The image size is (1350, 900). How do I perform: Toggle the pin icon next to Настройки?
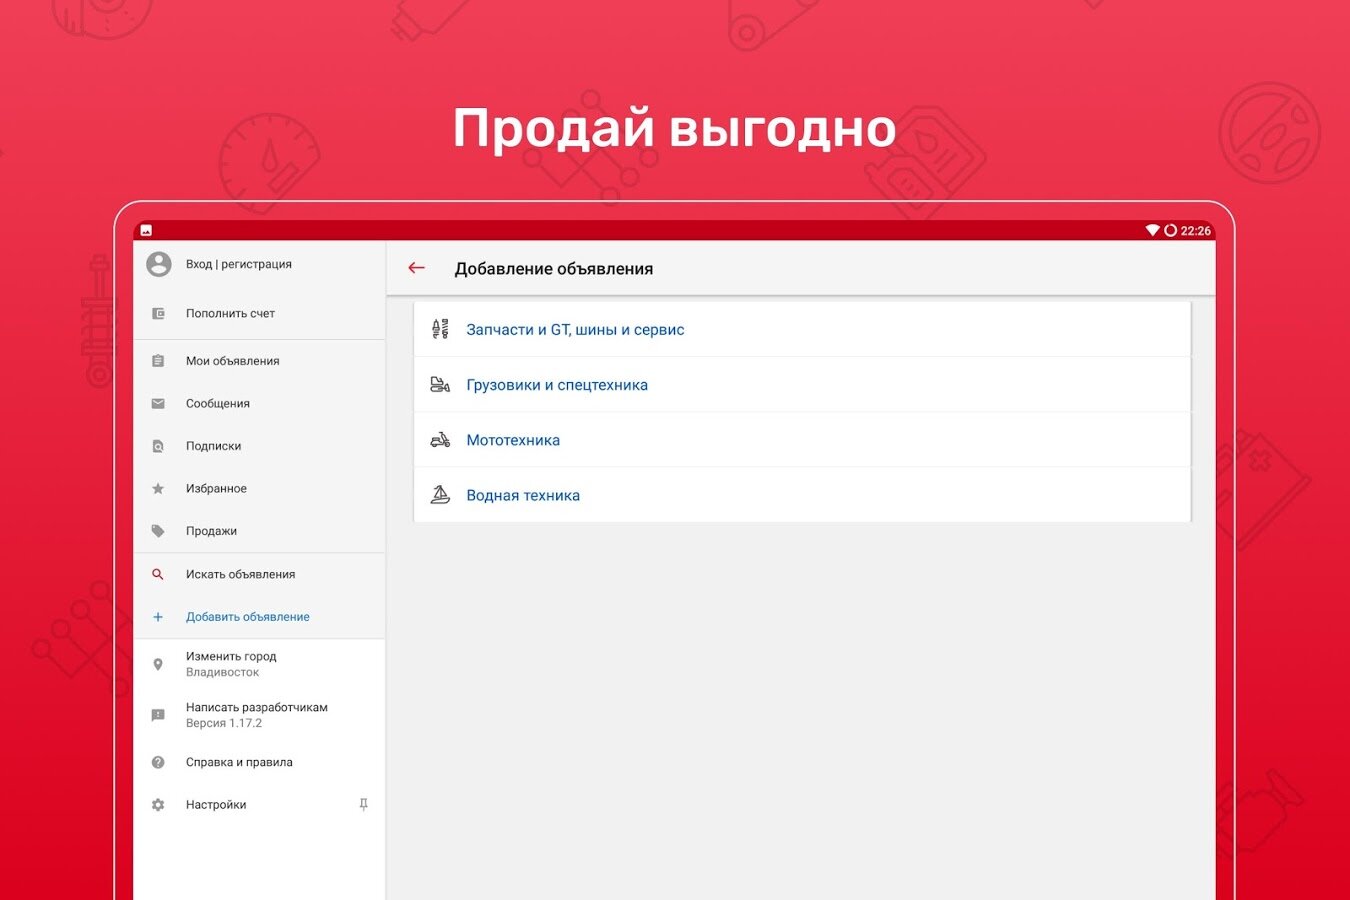click(363, 804)
